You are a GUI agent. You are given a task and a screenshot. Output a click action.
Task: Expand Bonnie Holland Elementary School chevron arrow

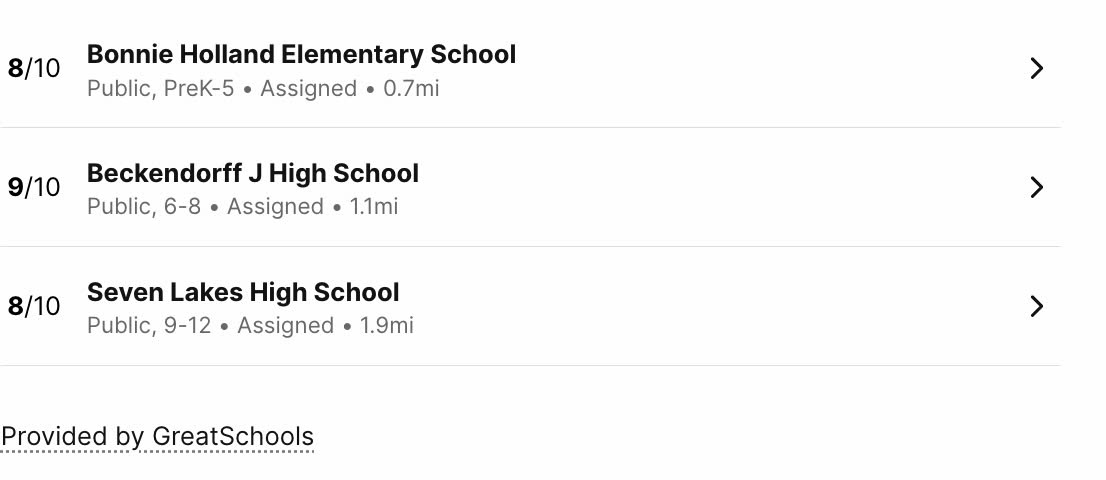(x=1036, y=68)
